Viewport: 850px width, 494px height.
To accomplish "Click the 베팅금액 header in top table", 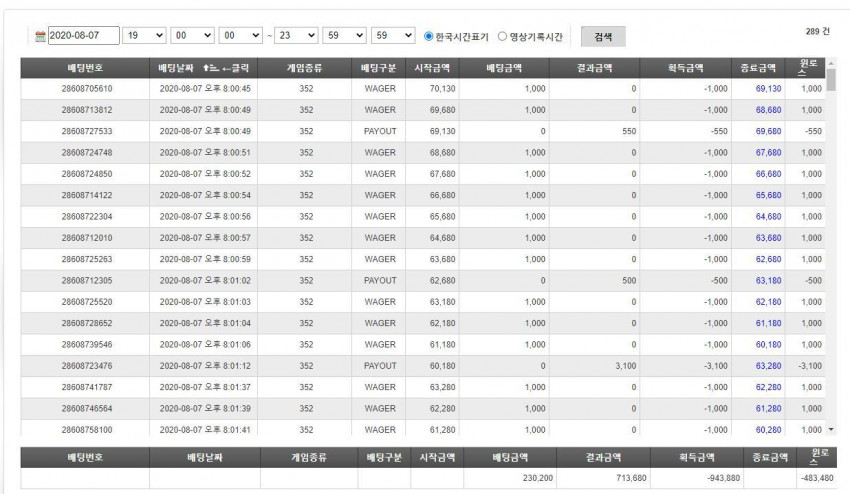I will pos(504,68).
